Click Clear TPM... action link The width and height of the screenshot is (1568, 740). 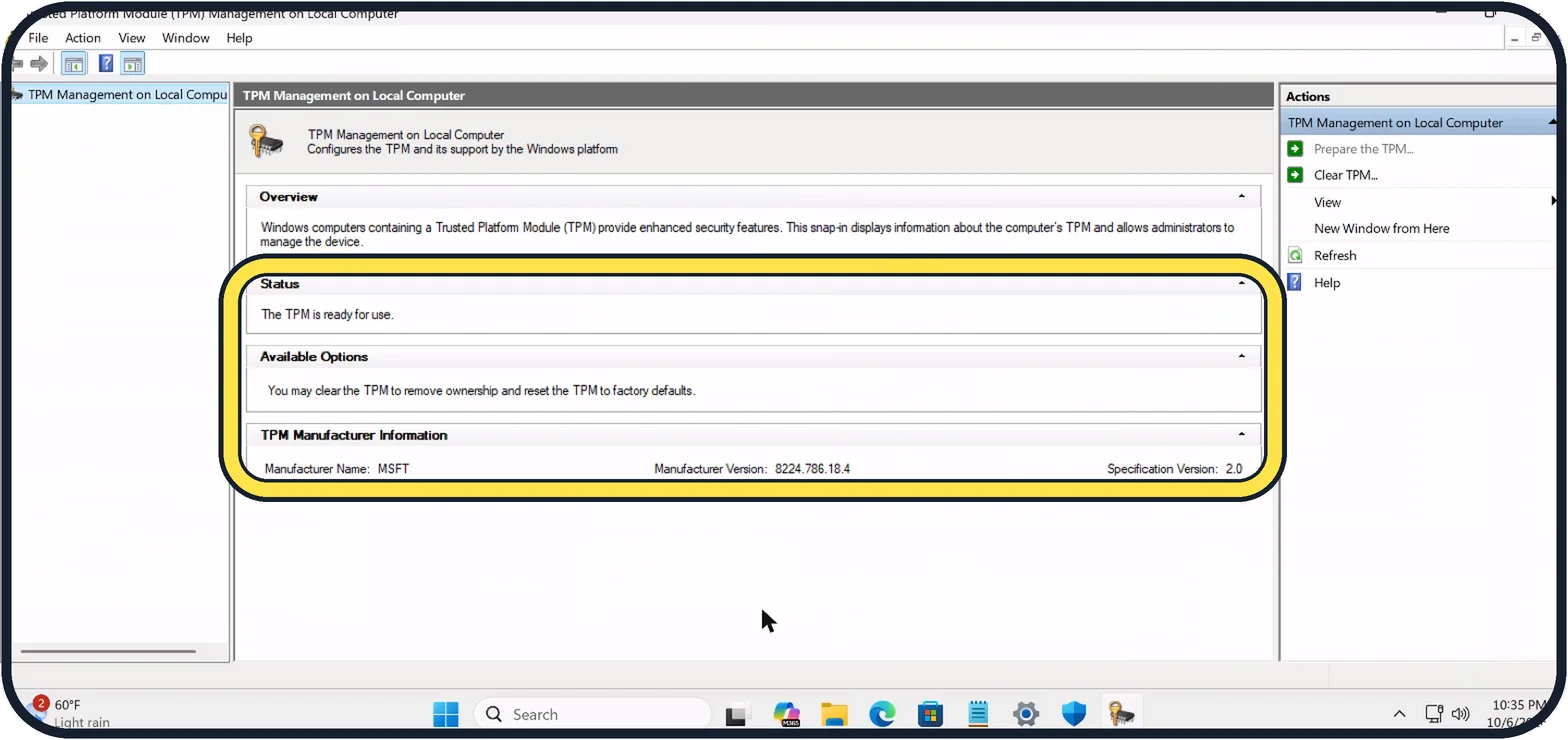(x=1346, y=175)
